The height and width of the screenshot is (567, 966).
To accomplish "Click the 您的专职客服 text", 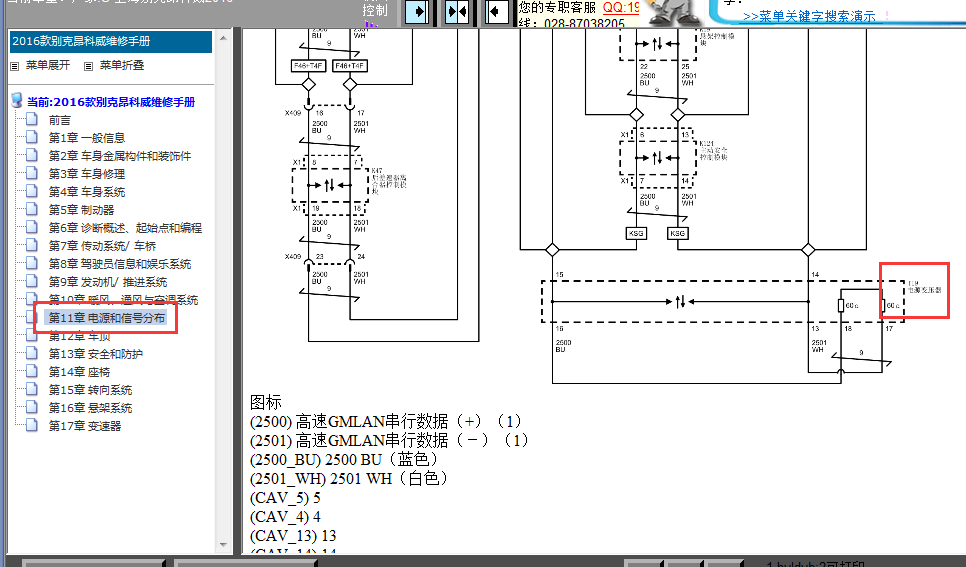I will [x=557, y=7].
